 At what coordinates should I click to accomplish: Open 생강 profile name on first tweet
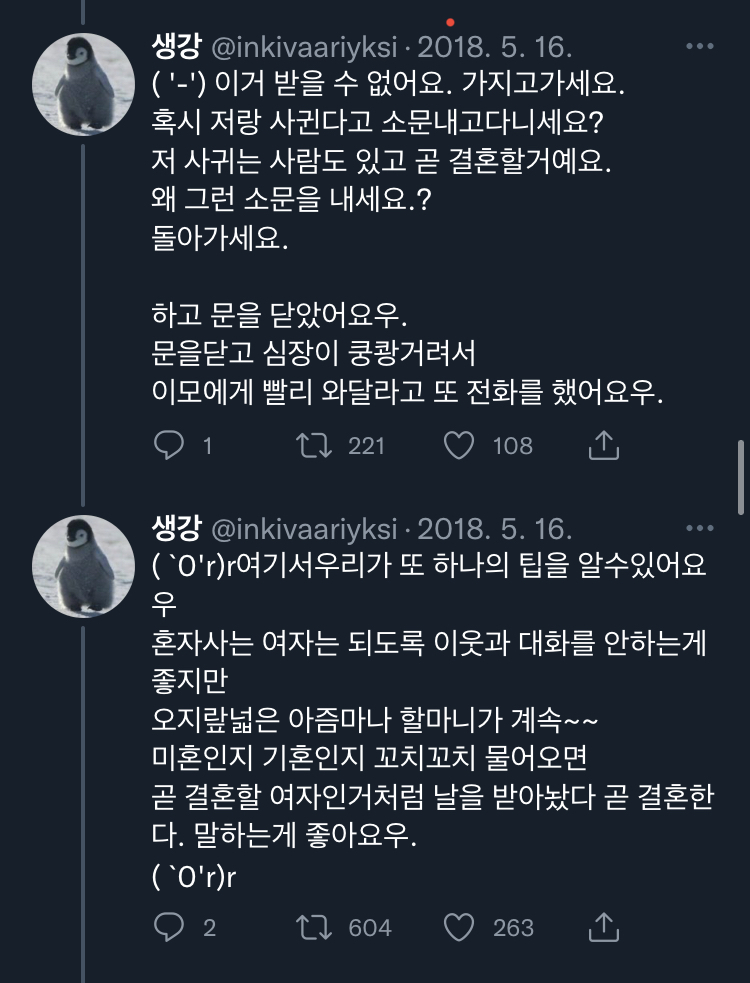click(x=177, y=47)
